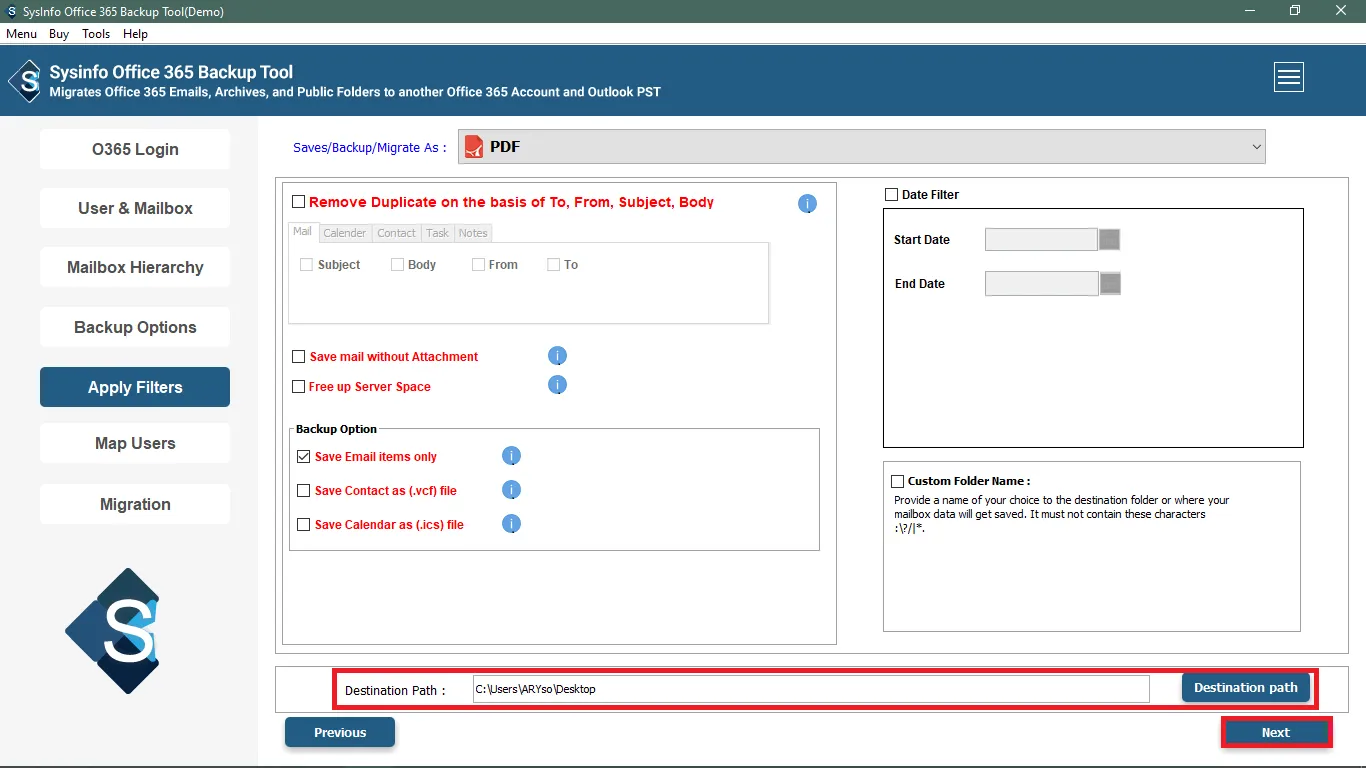
Task: Enable the Remove Duplicate checkbox
Action: click(299, 202)
